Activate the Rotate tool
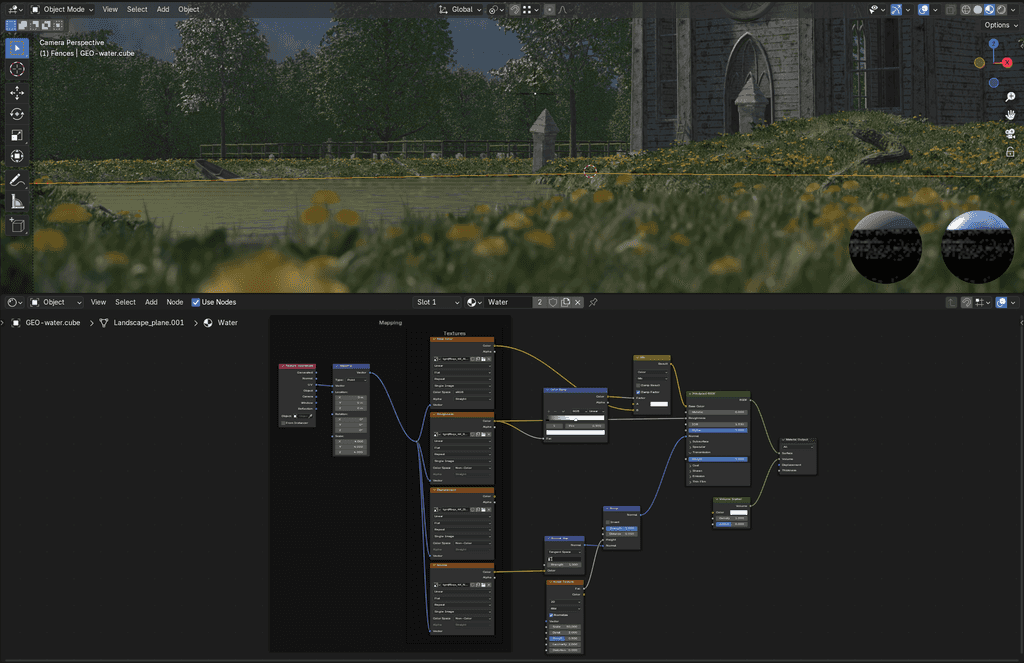This screenshot has width=1024, height=663. pyautogui.click(x=16, y=113)
